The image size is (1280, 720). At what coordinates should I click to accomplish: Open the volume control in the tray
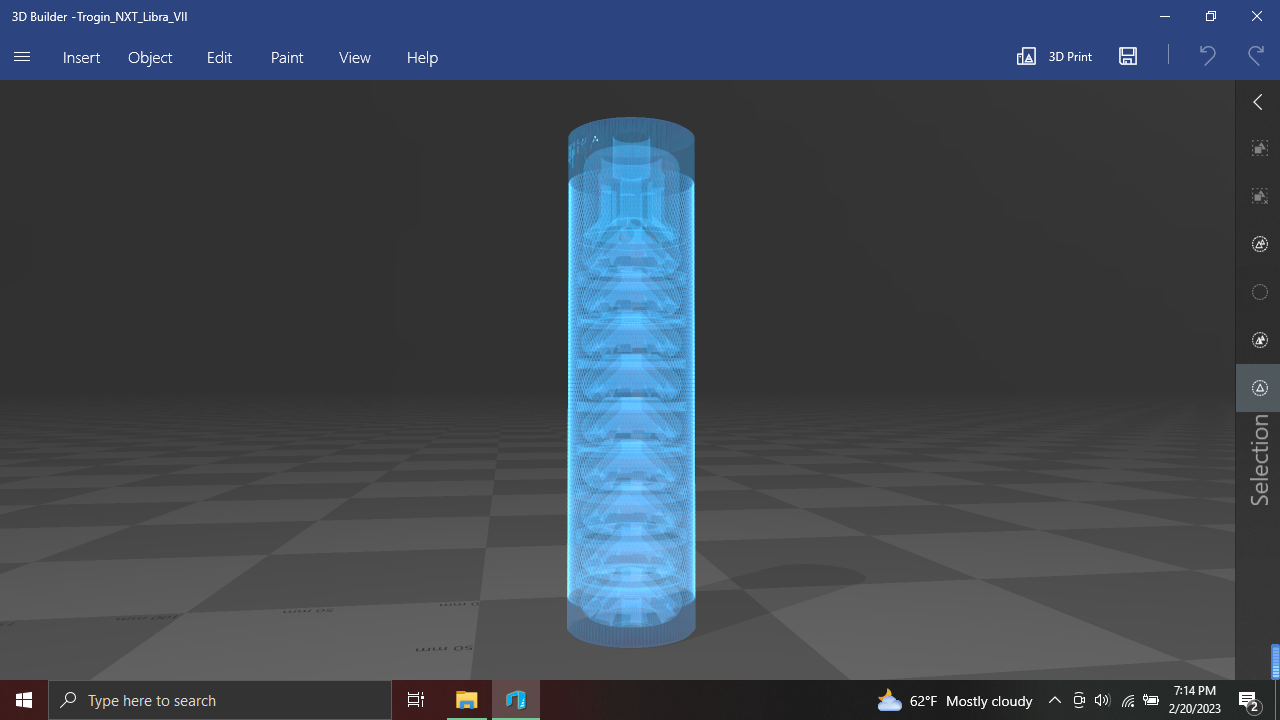[1102, 700]
